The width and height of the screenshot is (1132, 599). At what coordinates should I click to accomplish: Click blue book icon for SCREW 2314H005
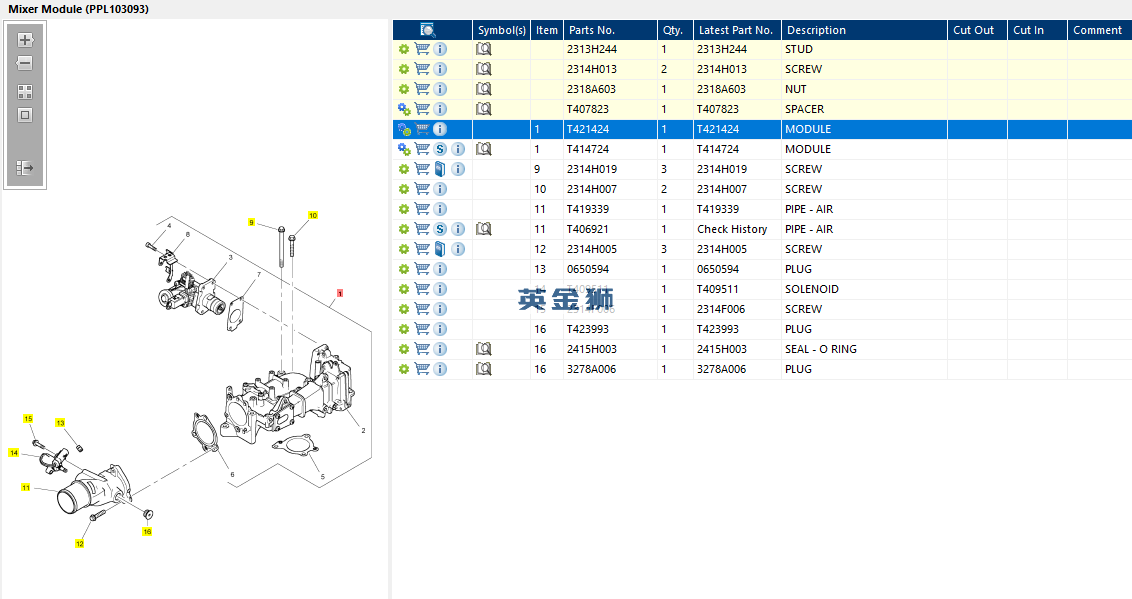coord(440,249)
